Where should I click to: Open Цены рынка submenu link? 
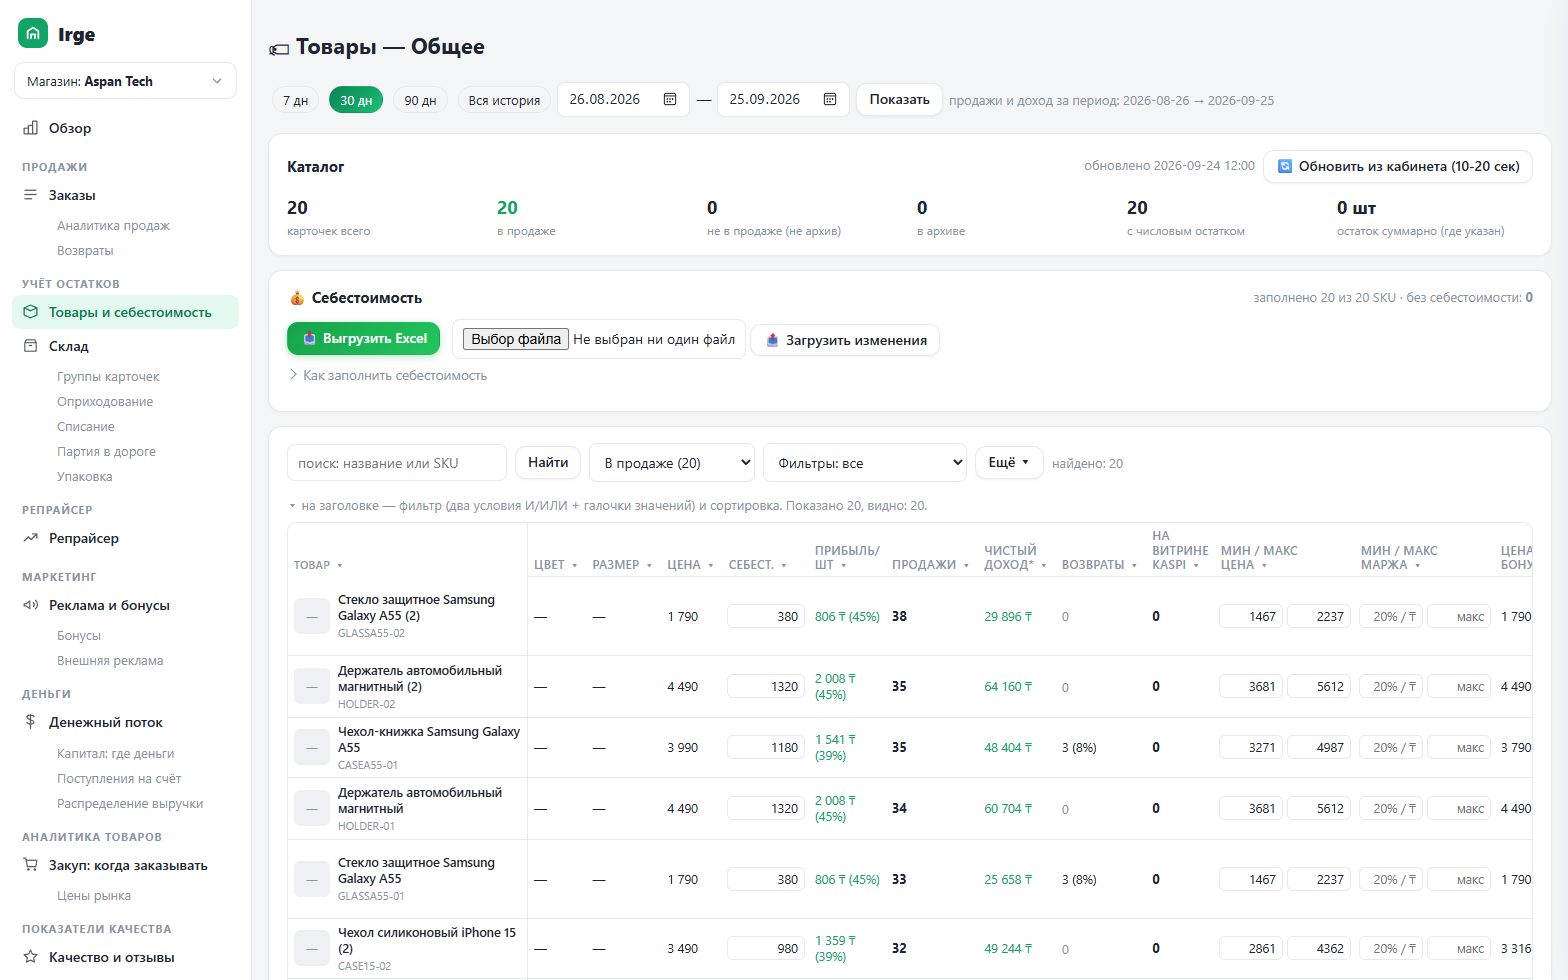coord(94,896)
